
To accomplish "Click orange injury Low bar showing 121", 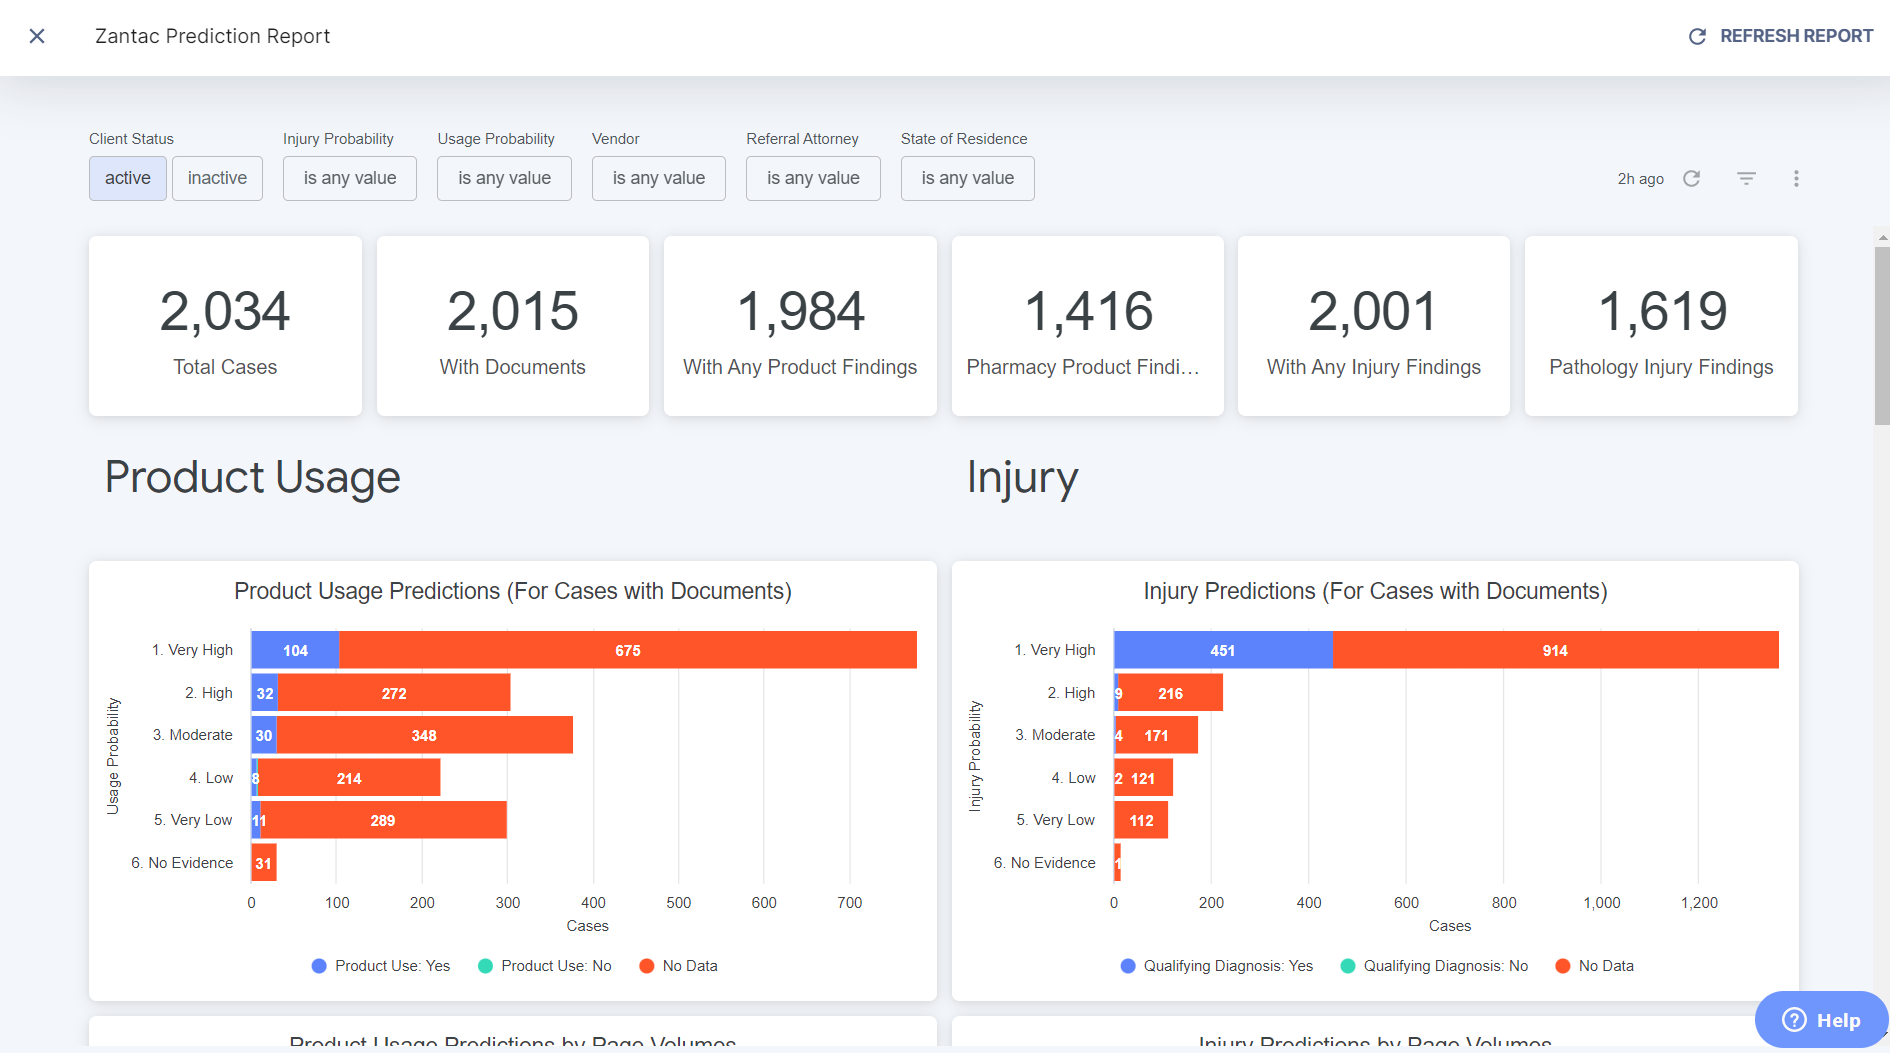I will (x=1144, y=778).
